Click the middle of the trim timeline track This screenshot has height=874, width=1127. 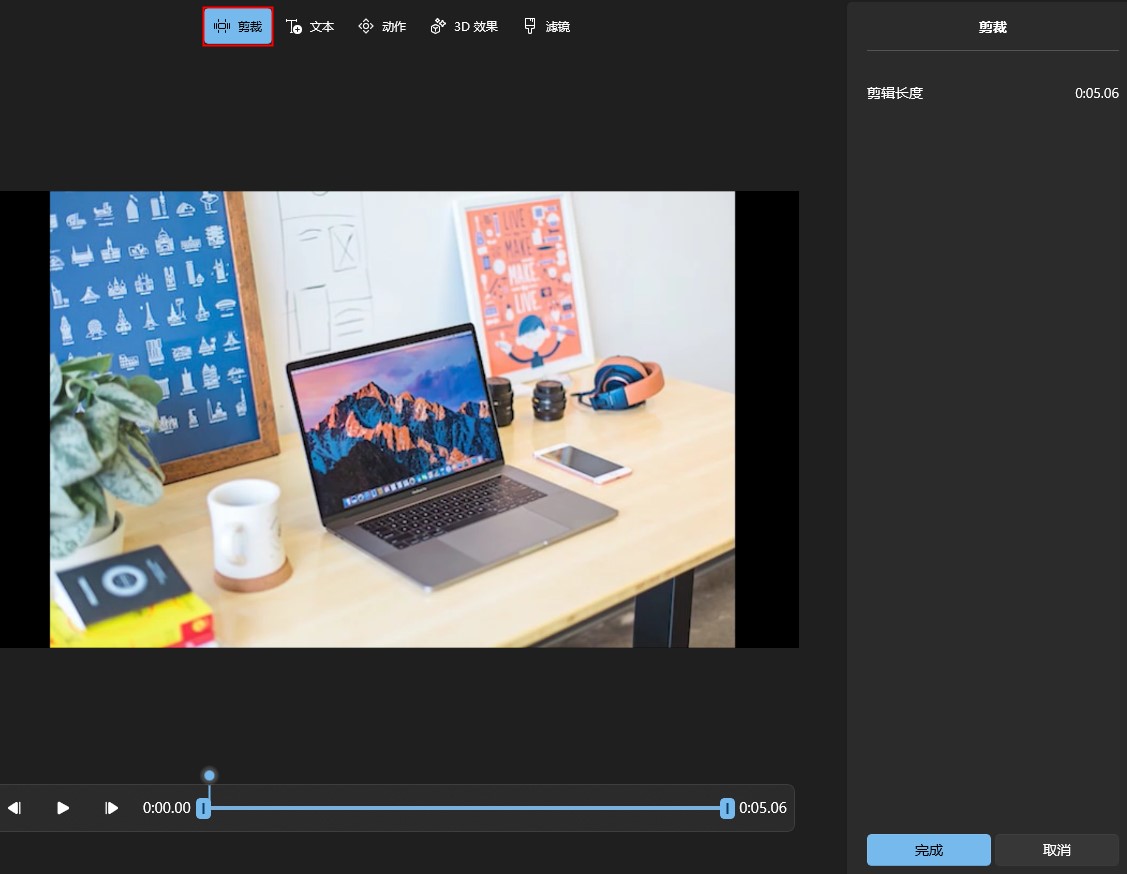(x=465, y=808)
